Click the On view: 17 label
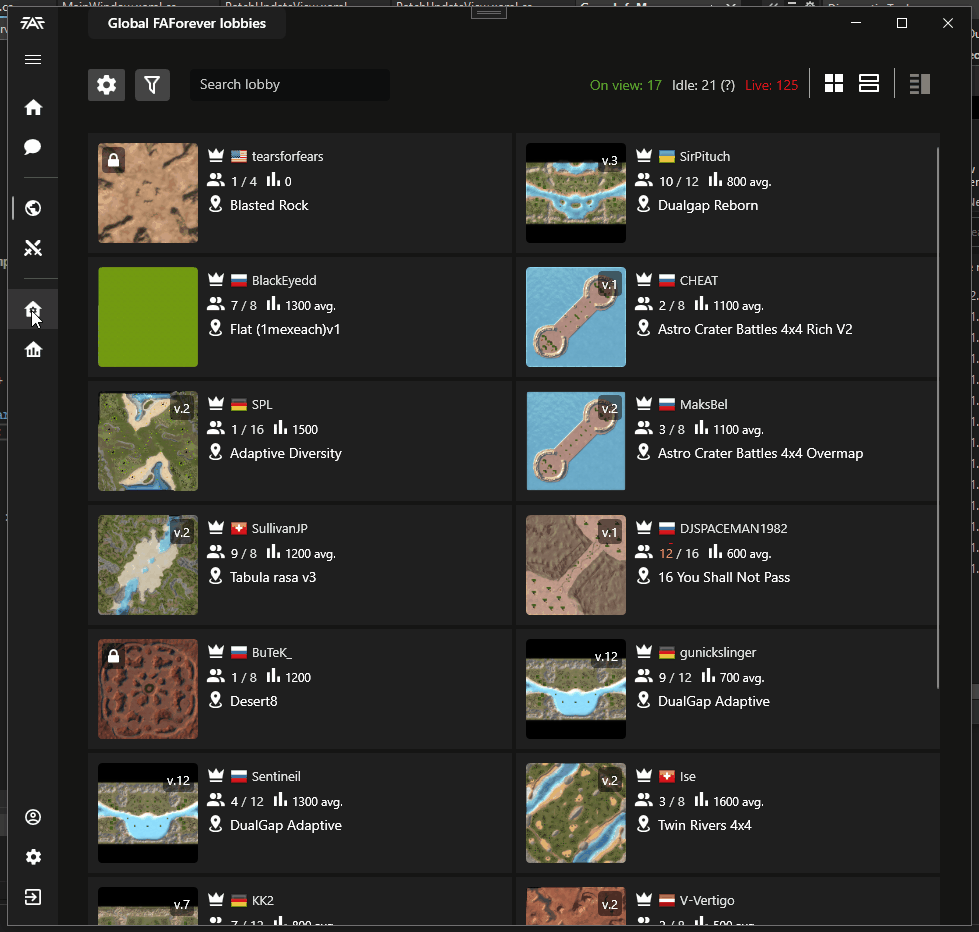The image size is (979, 932). coord(626,86)
